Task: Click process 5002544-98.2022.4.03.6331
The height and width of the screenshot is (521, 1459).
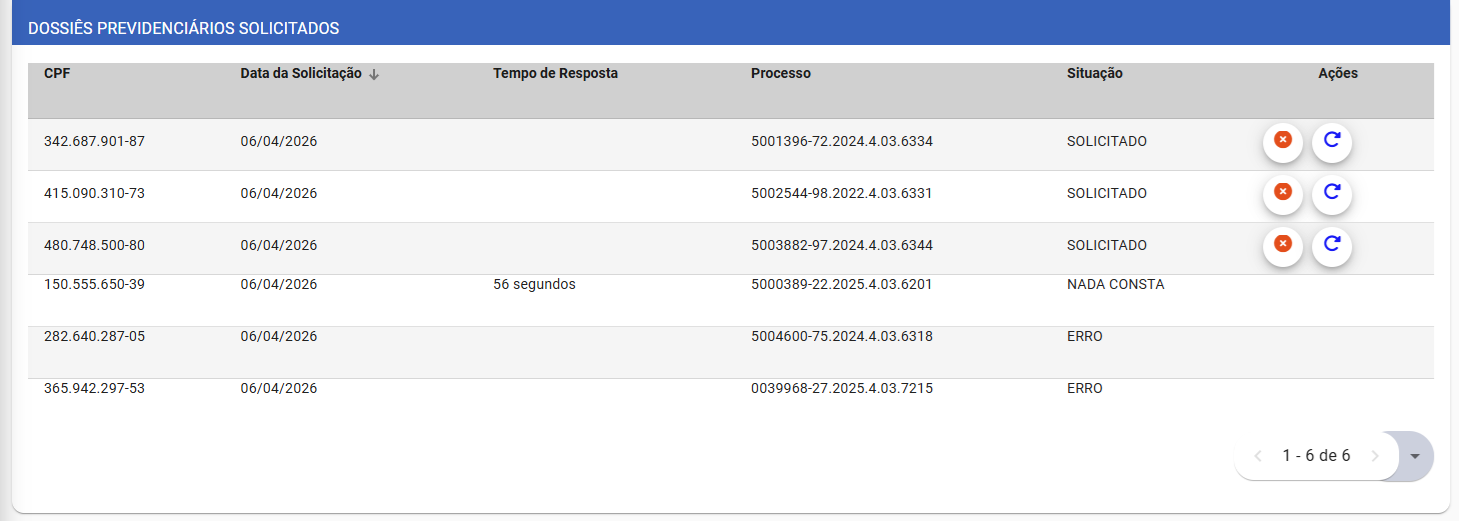Action: 842,193
